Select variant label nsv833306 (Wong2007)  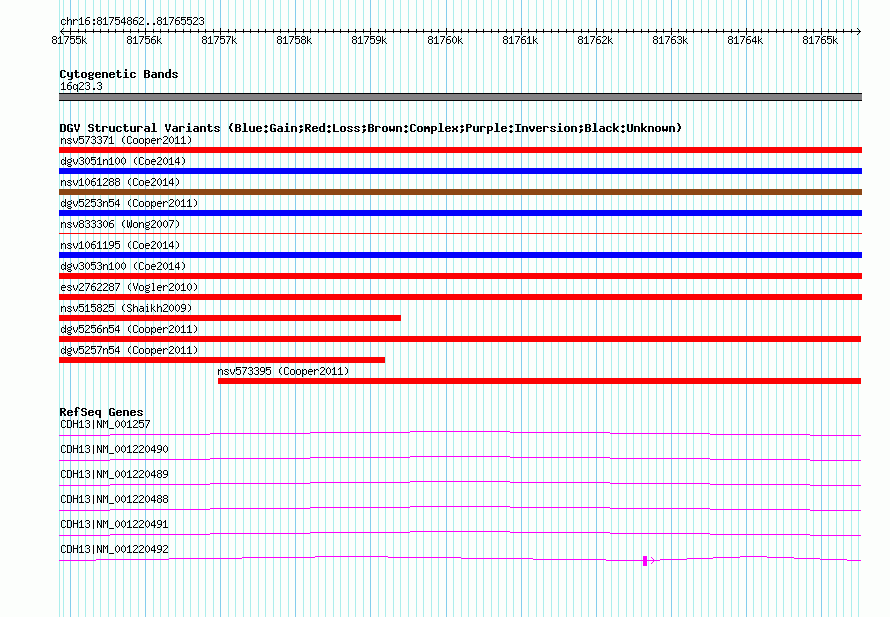(120, 224)
